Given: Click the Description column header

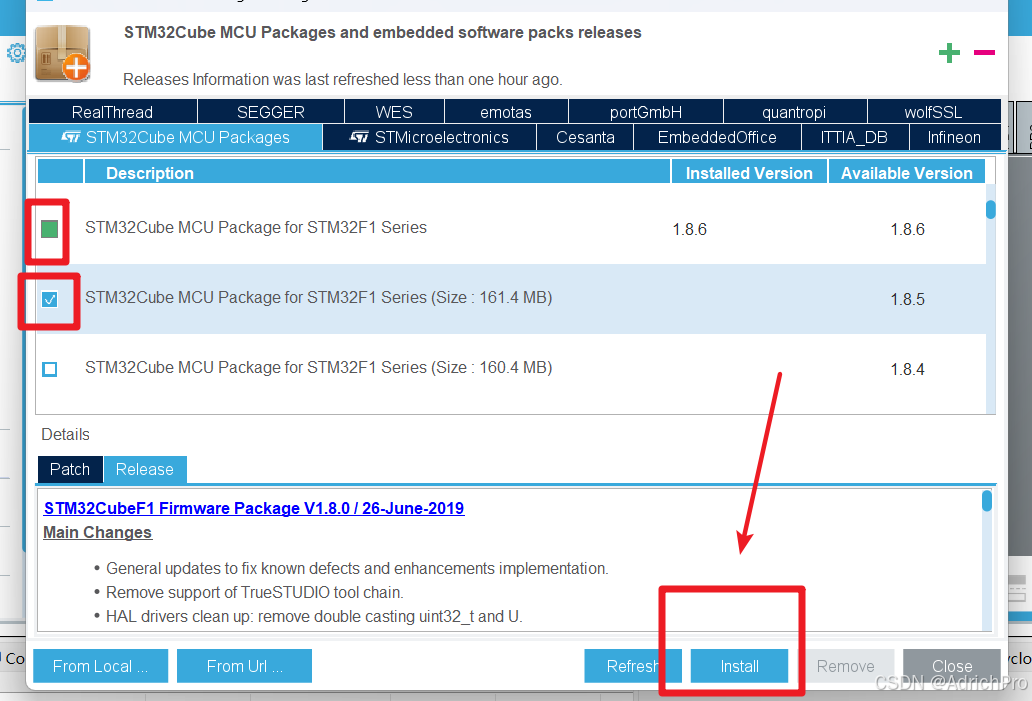Looking at the screenshot, I should (377, 172).
